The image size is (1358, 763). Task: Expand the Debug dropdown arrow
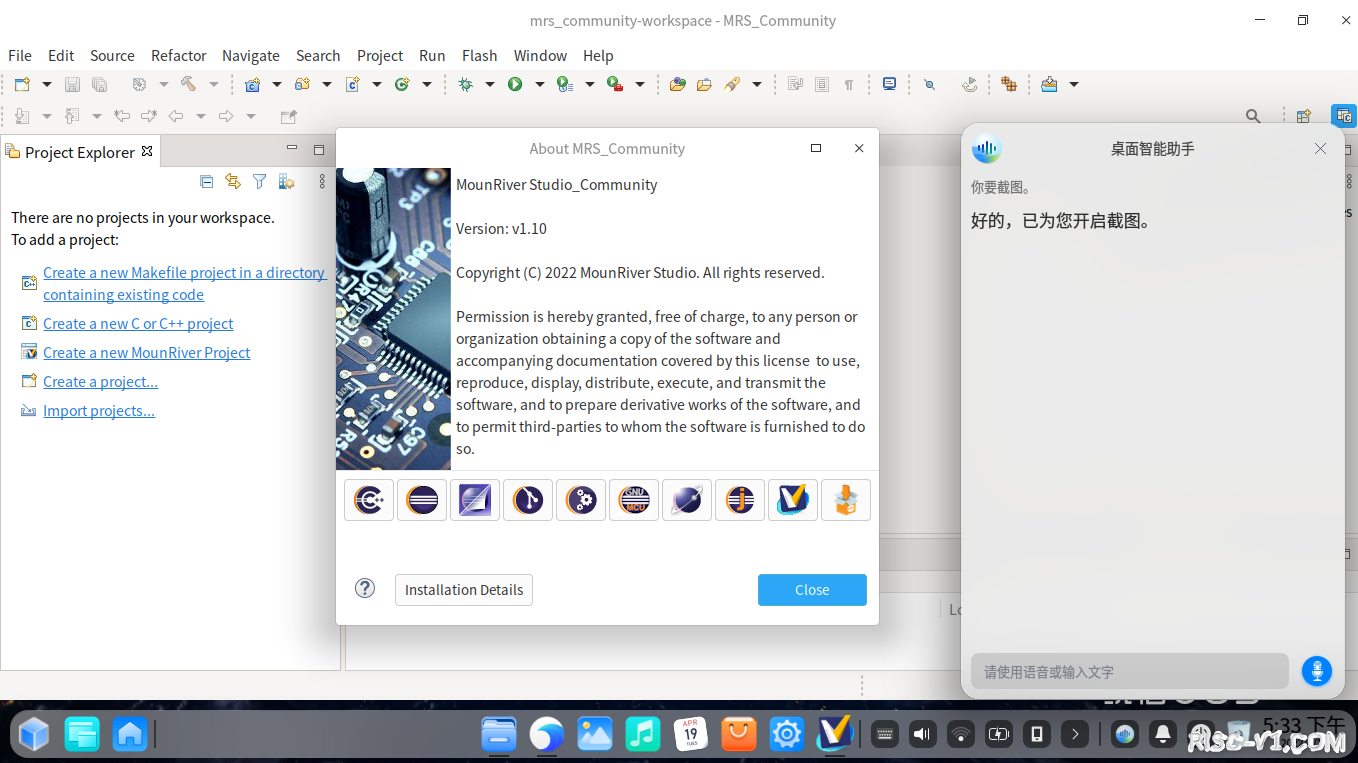(490, 85)
